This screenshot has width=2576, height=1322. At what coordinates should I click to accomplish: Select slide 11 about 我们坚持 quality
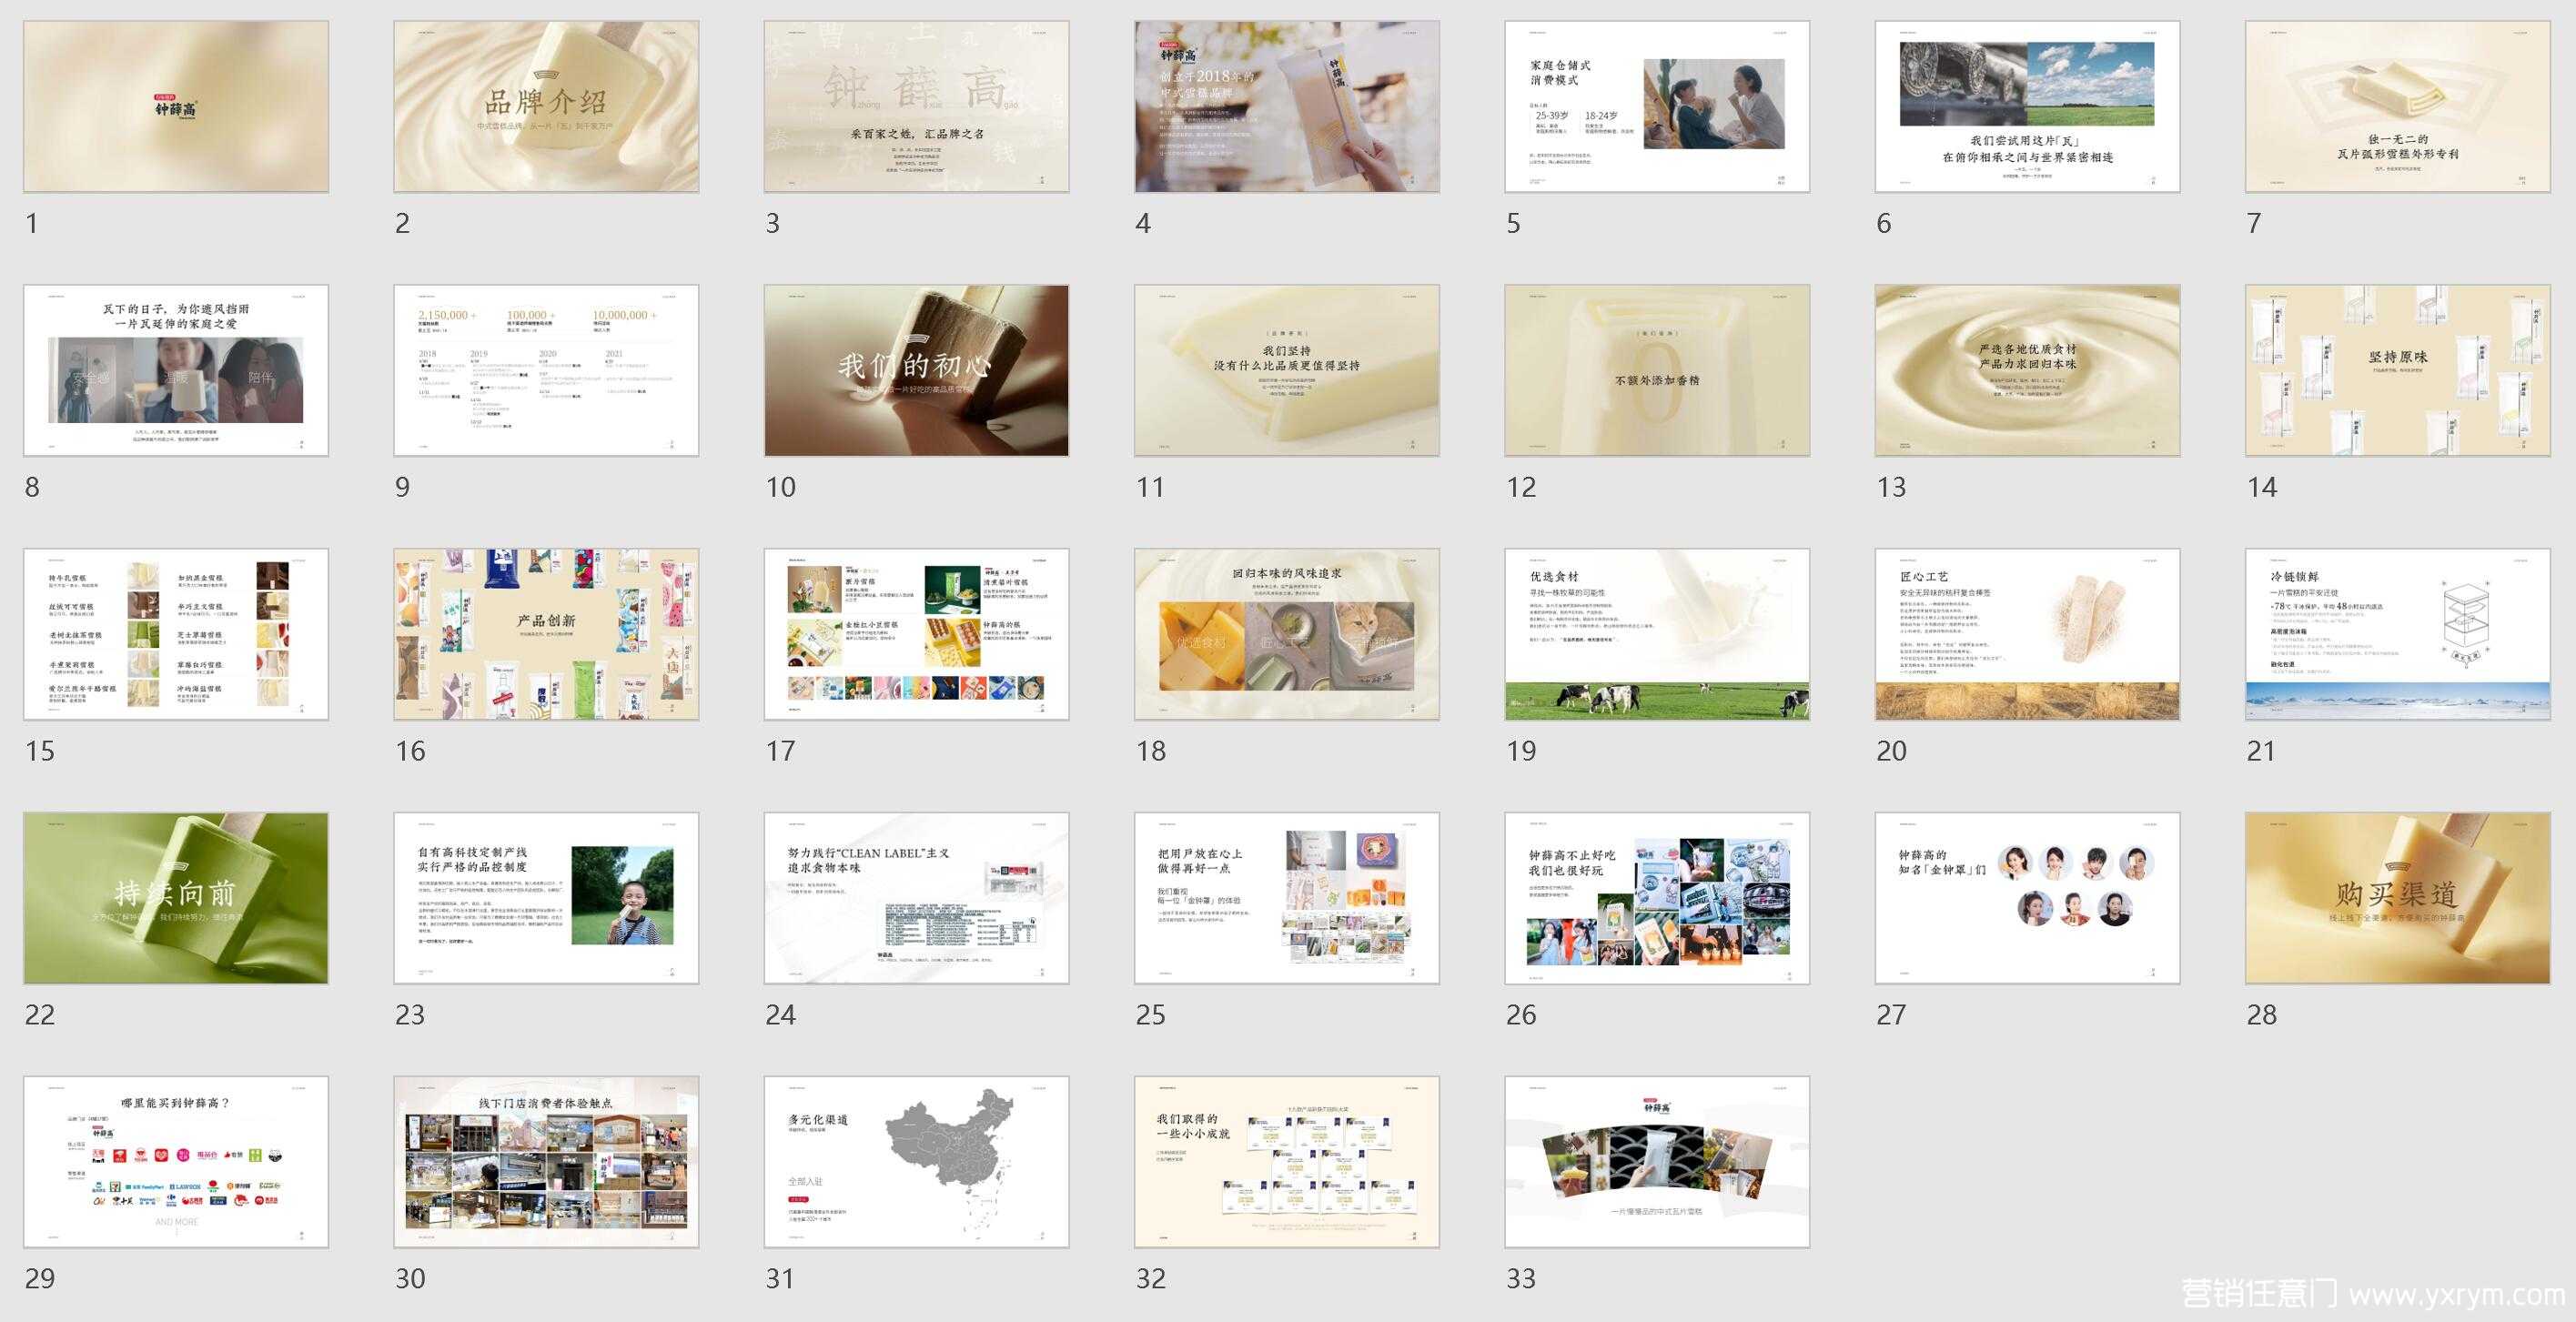pyautogui.click(x=1287, y=370)
